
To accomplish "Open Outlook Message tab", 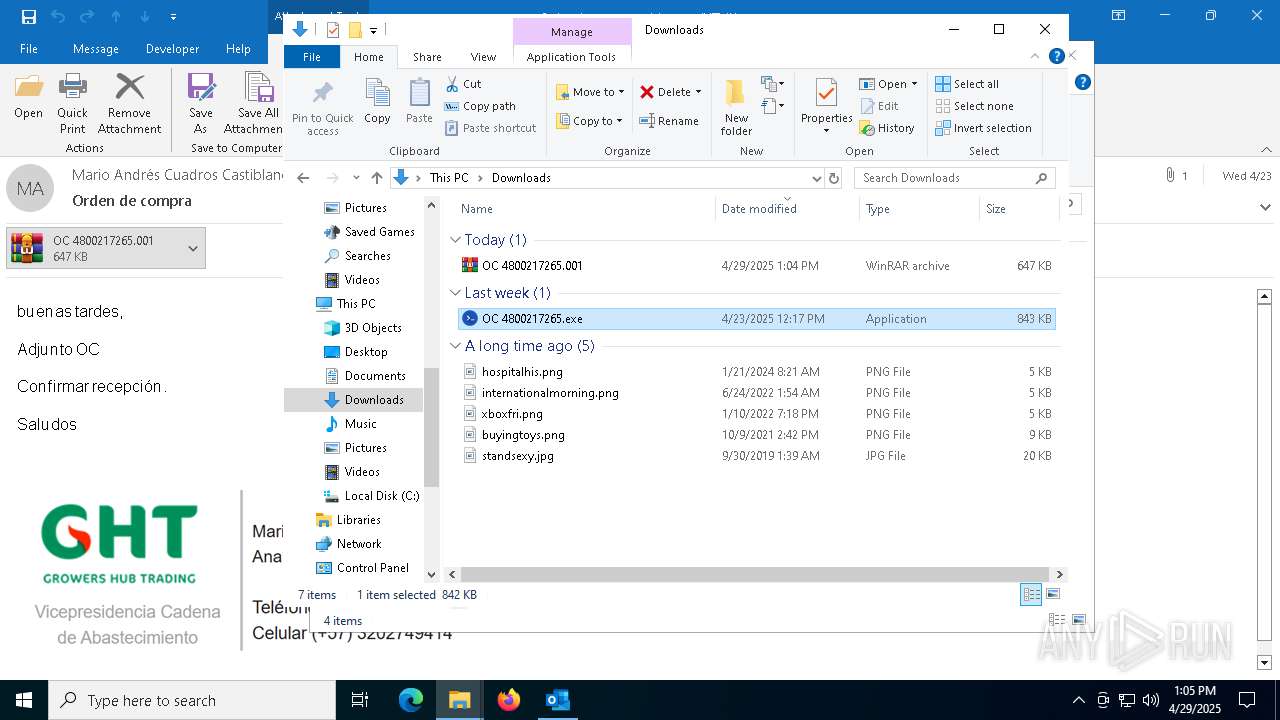I will 96,49.
